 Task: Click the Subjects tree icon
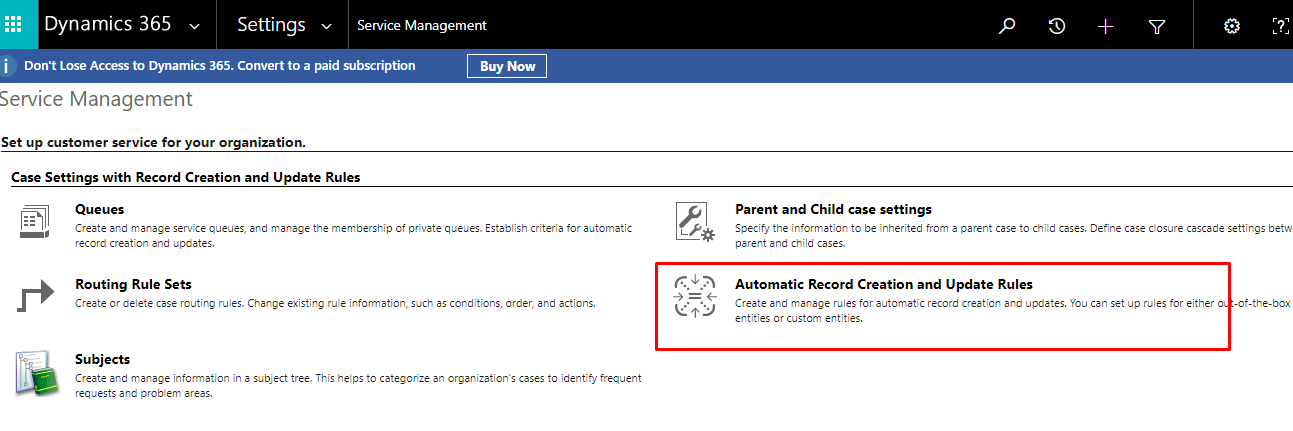(x=35, y=372)
